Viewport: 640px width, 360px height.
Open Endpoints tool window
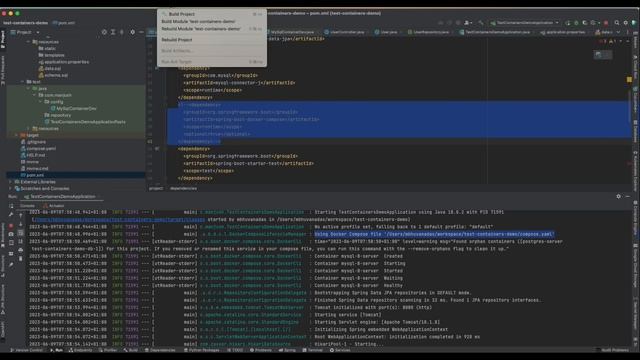coord(80,350)
